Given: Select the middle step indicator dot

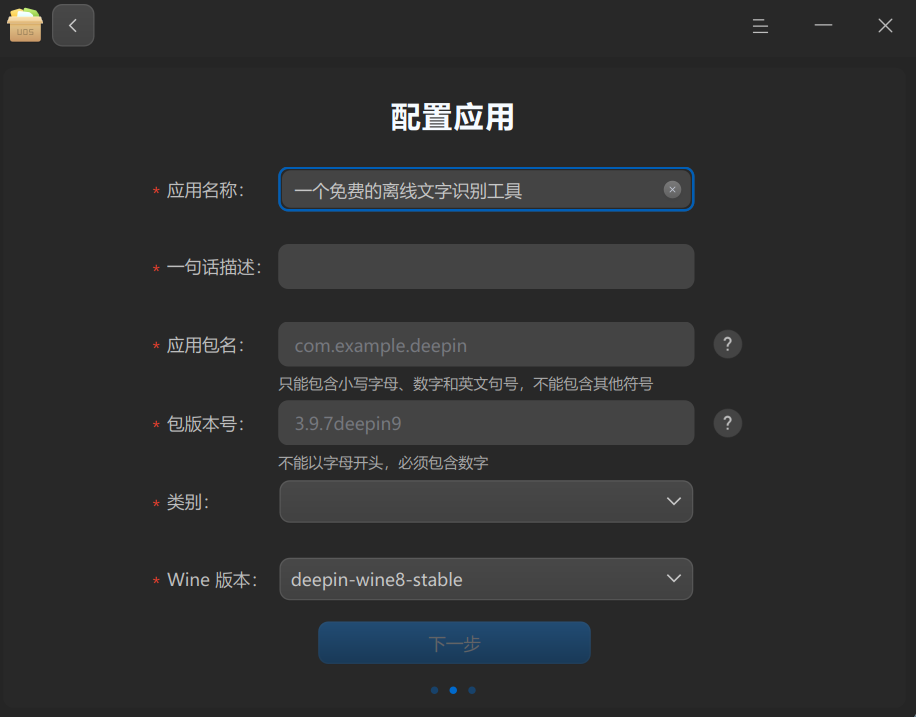Looking at the screenshot, I should (x=453, y=690).
